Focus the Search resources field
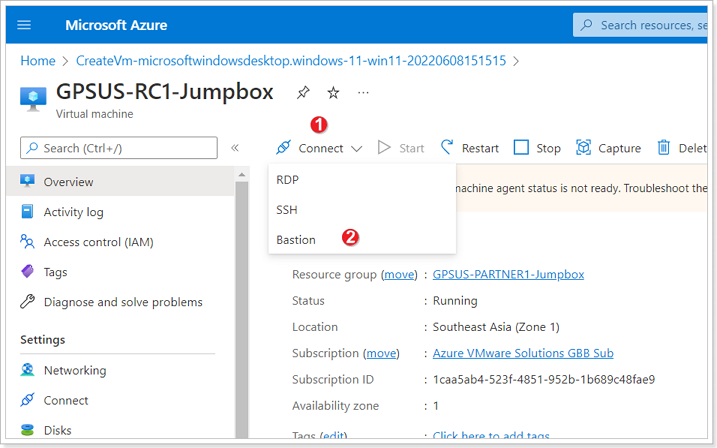 640,25
